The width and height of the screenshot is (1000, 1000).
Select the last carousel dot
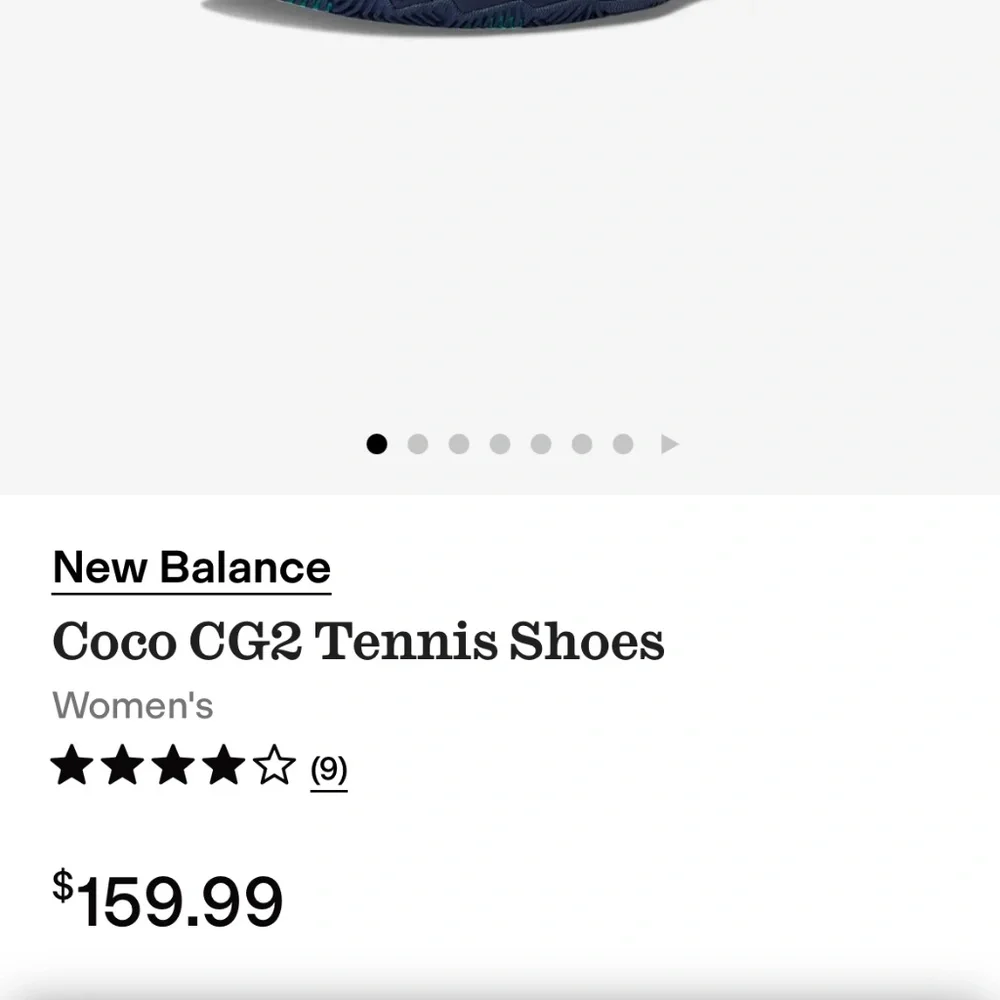click(x=622, y=444)
